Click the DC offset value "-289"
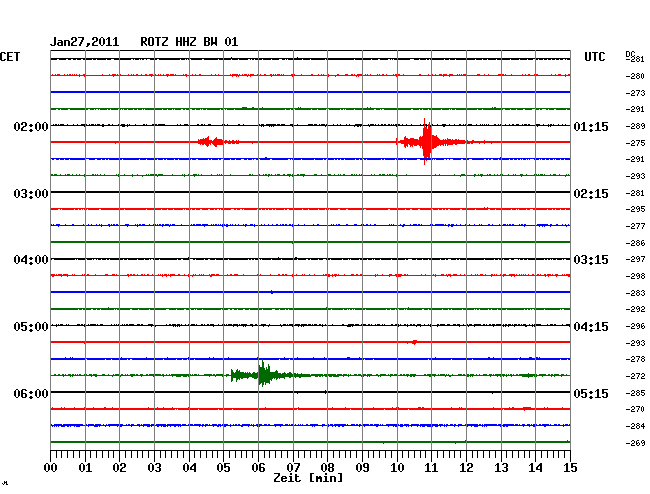 click(635, 126)
